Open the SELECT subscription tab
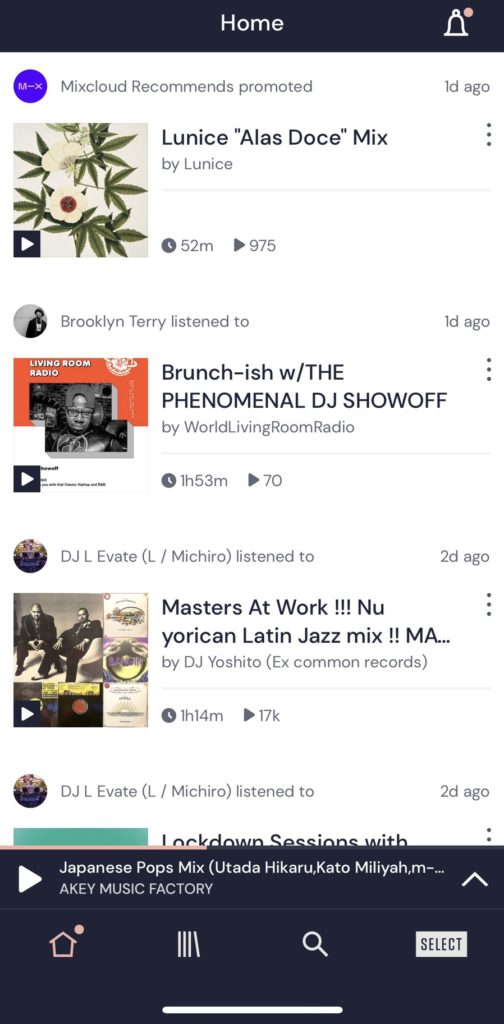504x1024 pixels. [441, 944]
